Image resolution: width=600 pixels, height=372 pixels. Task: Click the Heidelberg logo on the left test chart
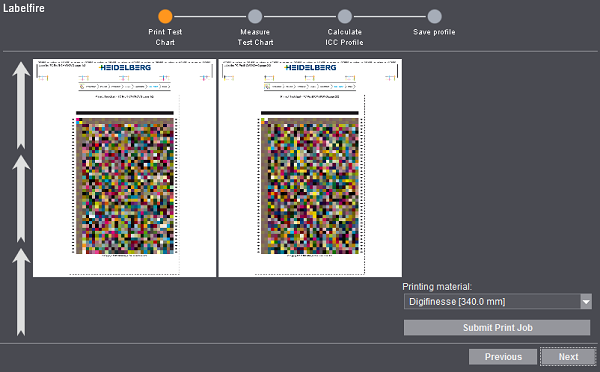[x=125, y=67]
